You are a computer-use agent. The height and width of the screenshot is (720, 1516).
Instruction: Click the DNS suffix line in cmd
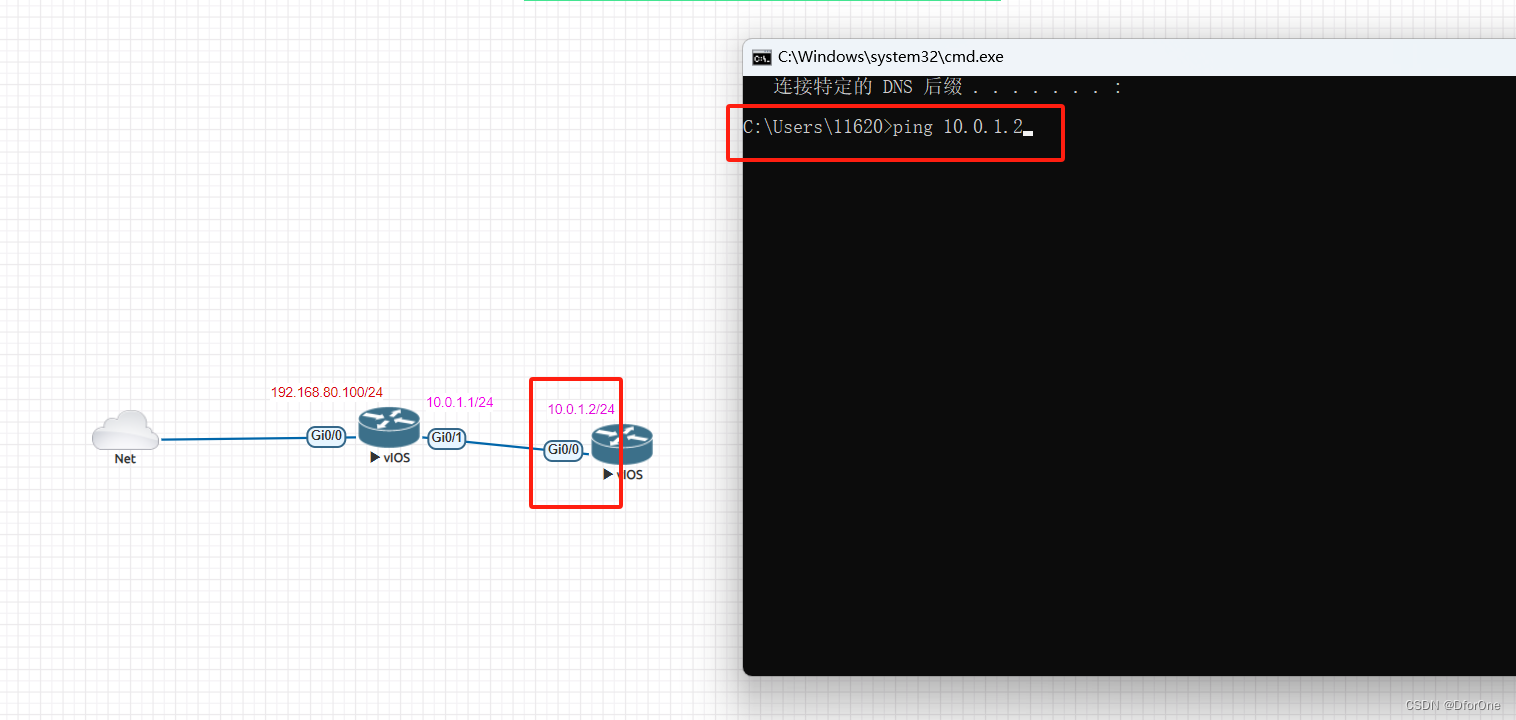948,87
